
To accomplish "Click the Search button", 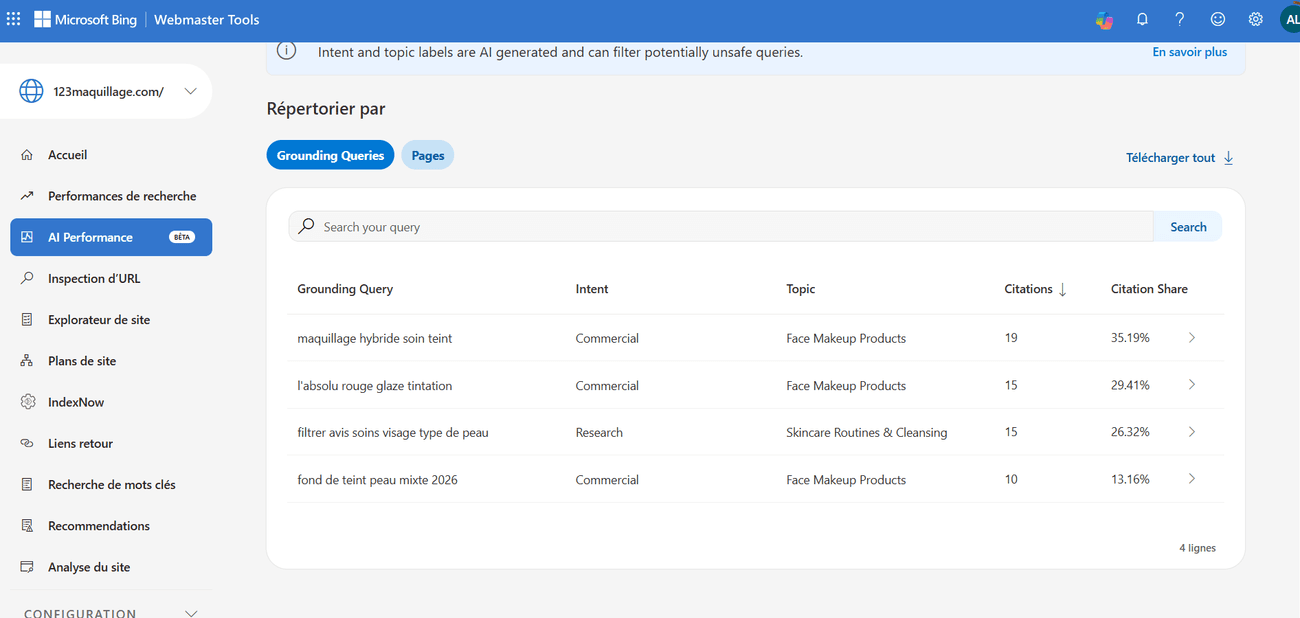I will [1188, 227].
